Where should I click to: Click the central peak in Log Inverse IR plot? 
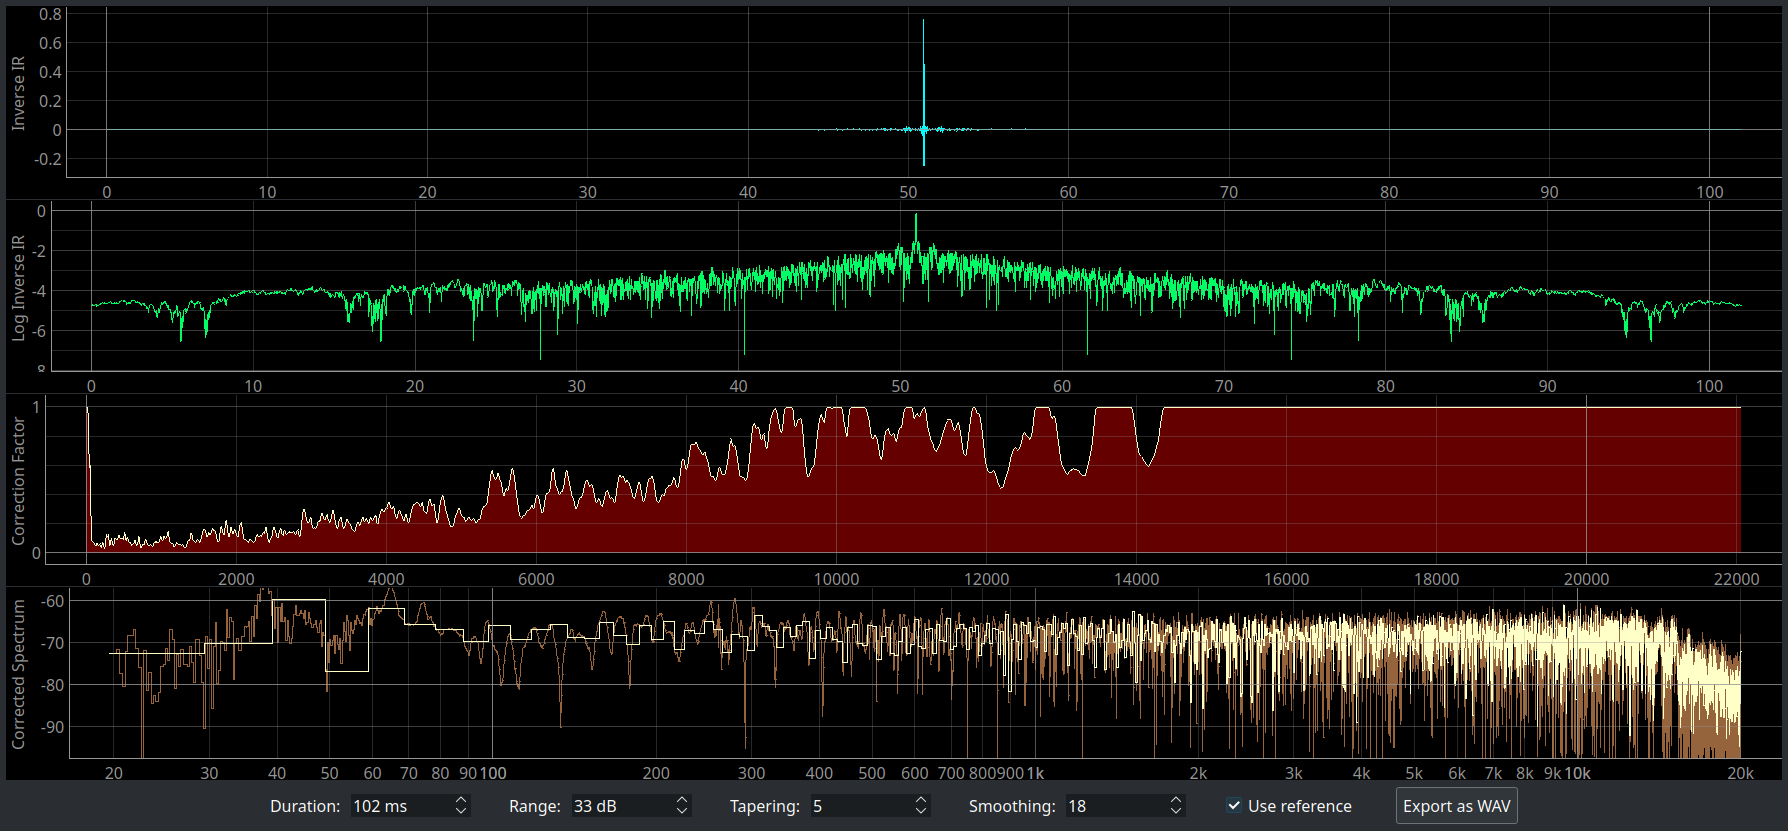[915, 235]
